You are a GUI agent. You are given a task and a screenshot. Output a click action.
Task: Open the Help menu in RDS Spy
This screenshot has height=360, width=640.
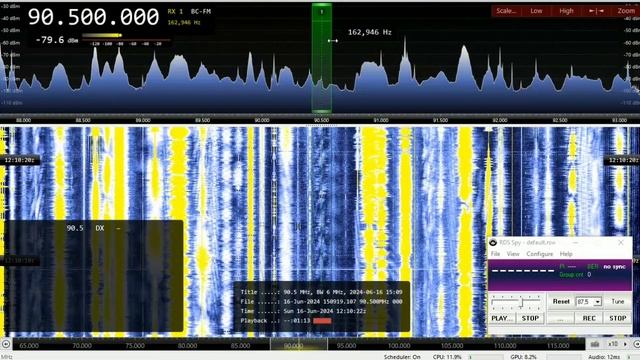pyautogui.click(x=566, y=254)
